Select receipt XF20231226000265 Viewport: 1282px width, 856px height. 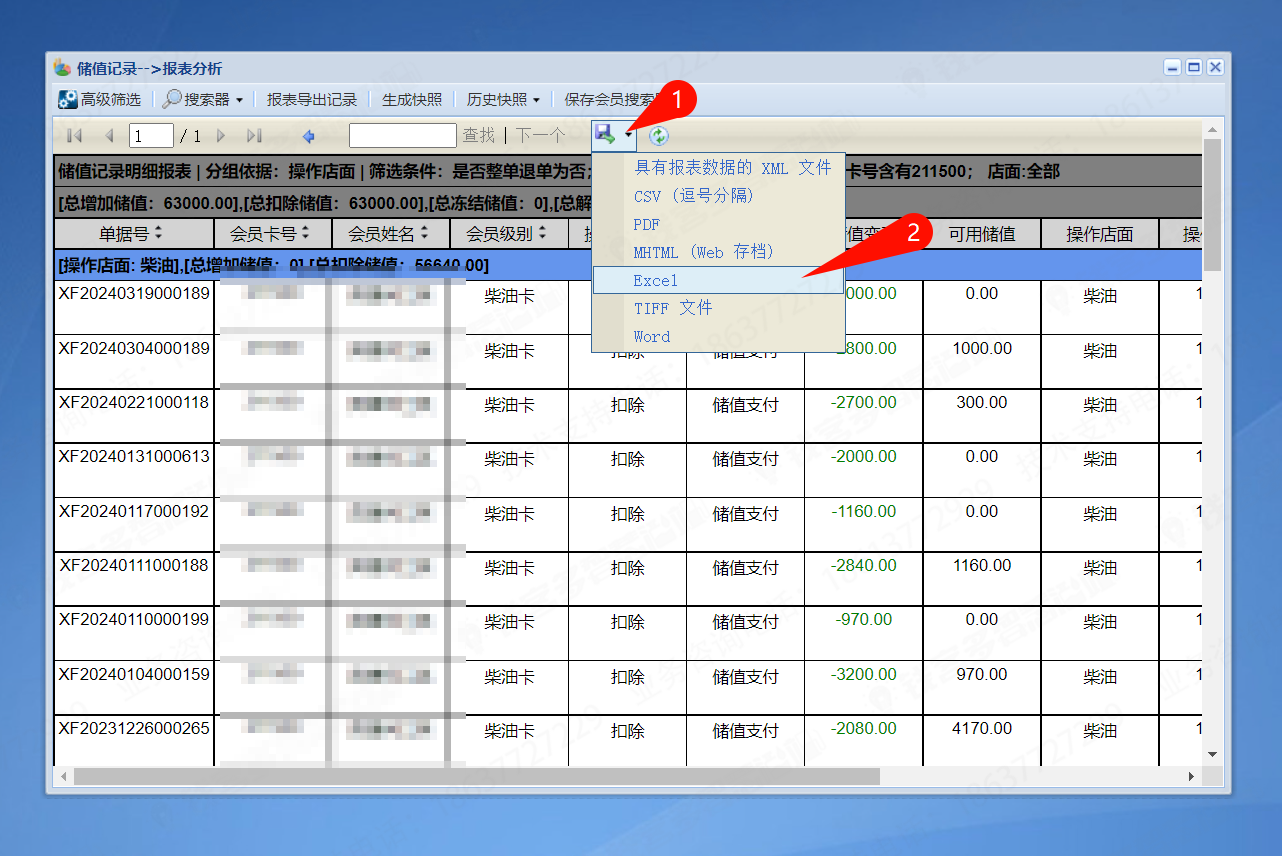click(x=134, y=729)
